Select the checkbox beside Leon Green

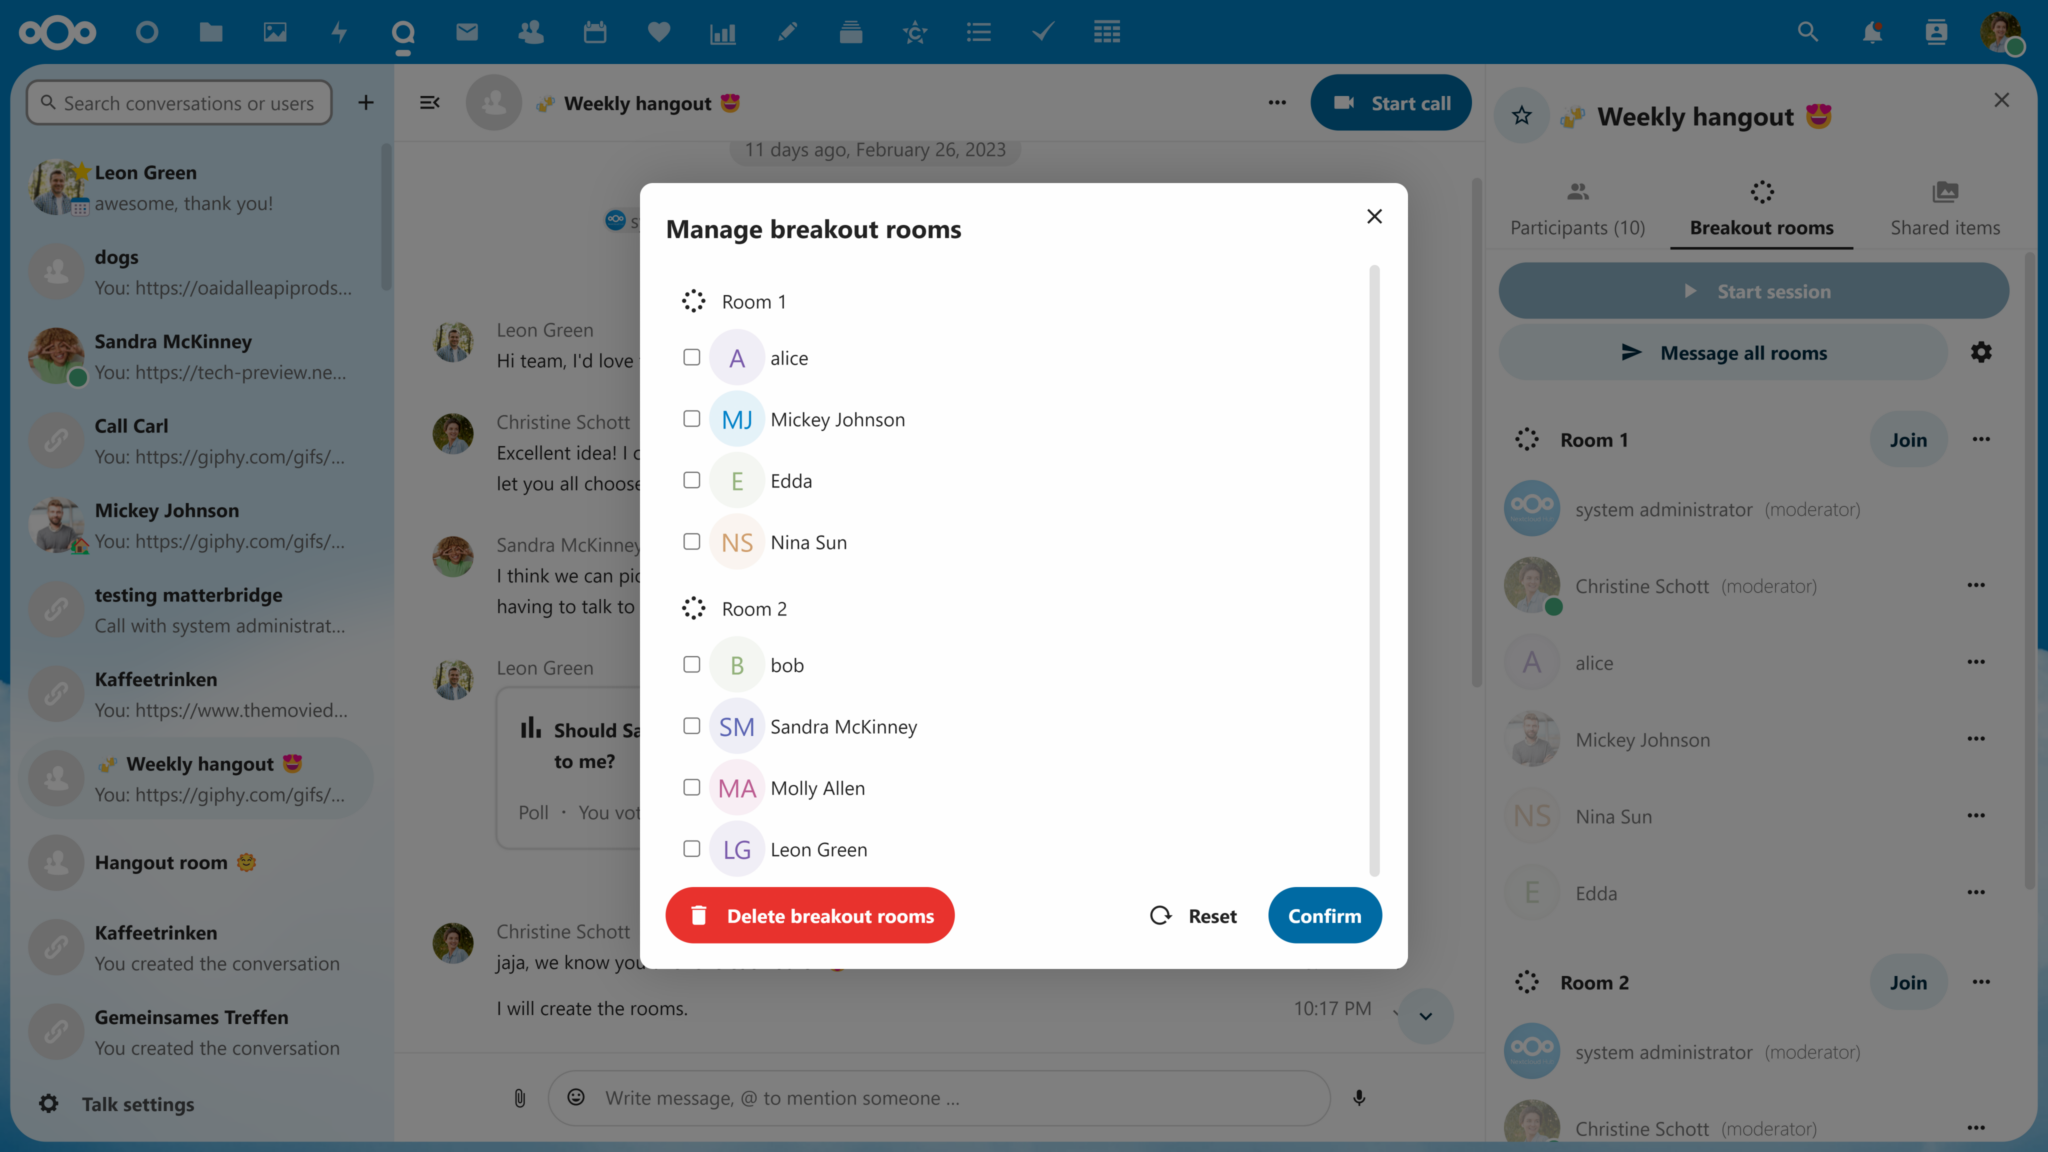(x=691, y=848)
